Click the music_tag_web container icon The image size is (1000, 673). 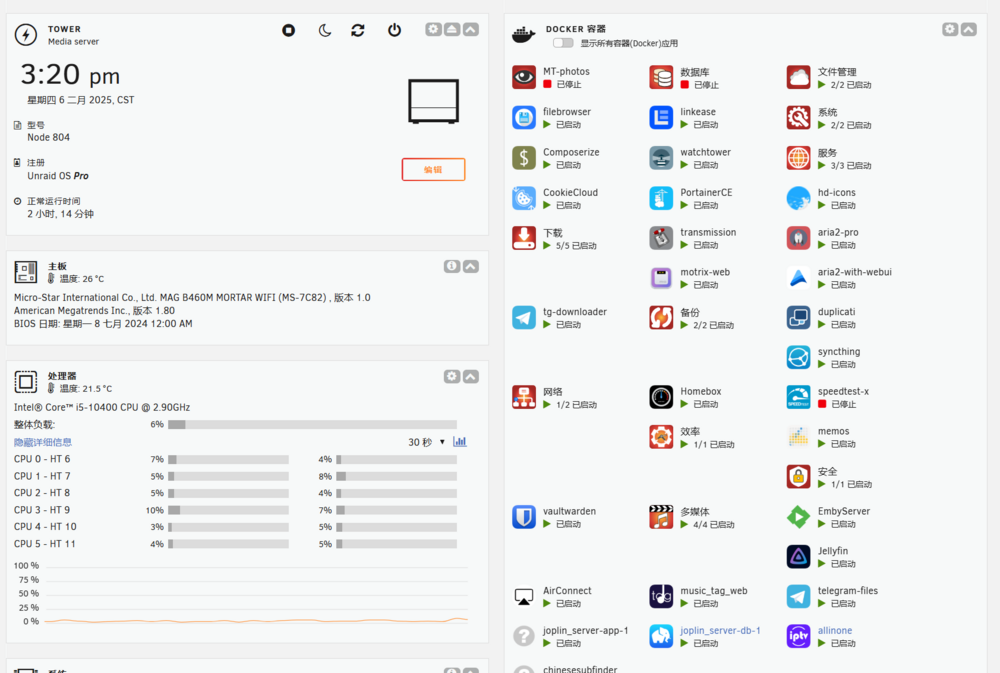[661, 596]
